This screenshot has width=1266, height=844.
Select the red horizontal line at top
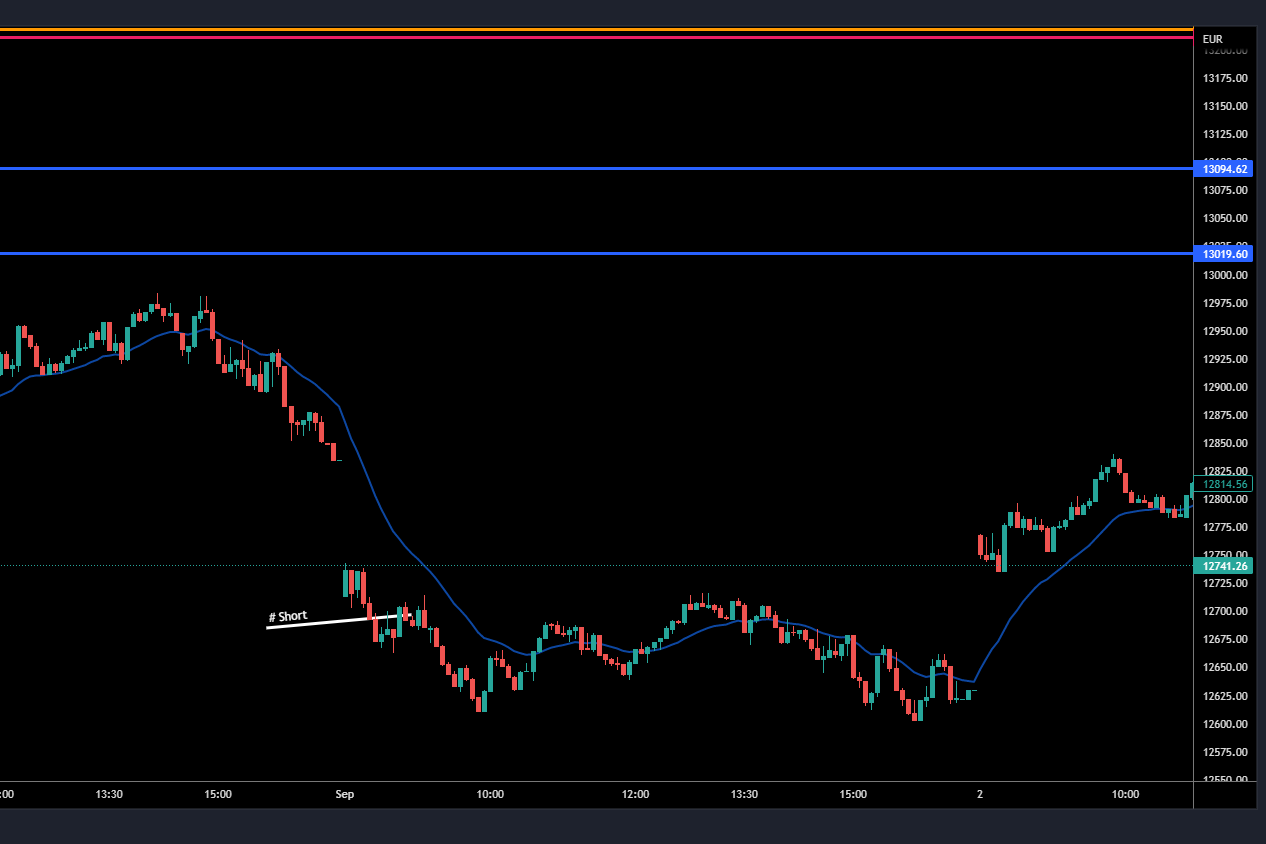[600, 37]
